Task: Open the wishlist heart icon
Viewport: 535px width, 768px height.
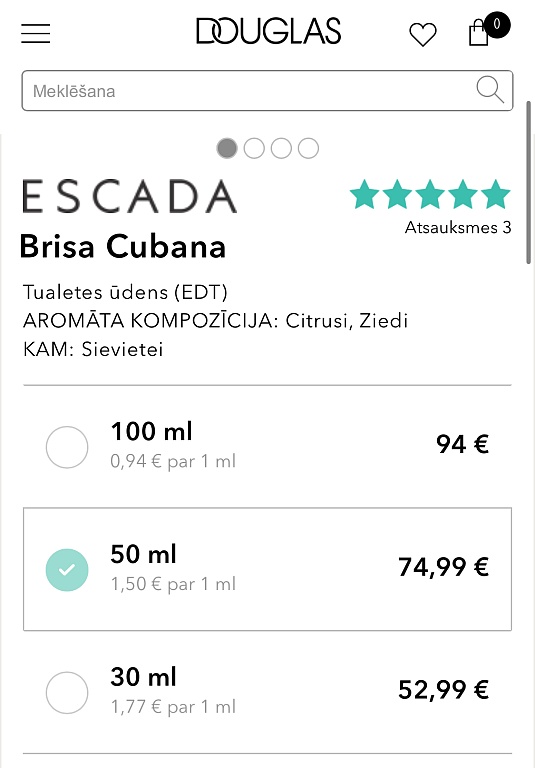Action: pos(423,35)
